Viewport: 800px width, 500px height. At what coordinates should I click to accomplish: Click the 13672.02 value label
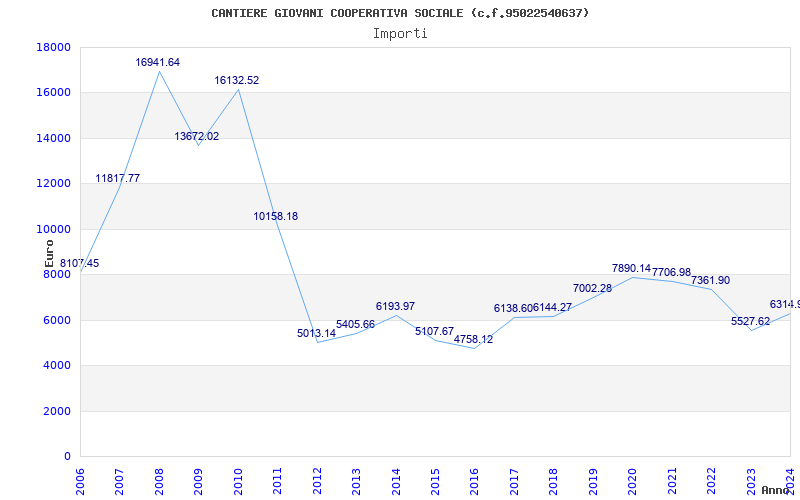point(197,136)
